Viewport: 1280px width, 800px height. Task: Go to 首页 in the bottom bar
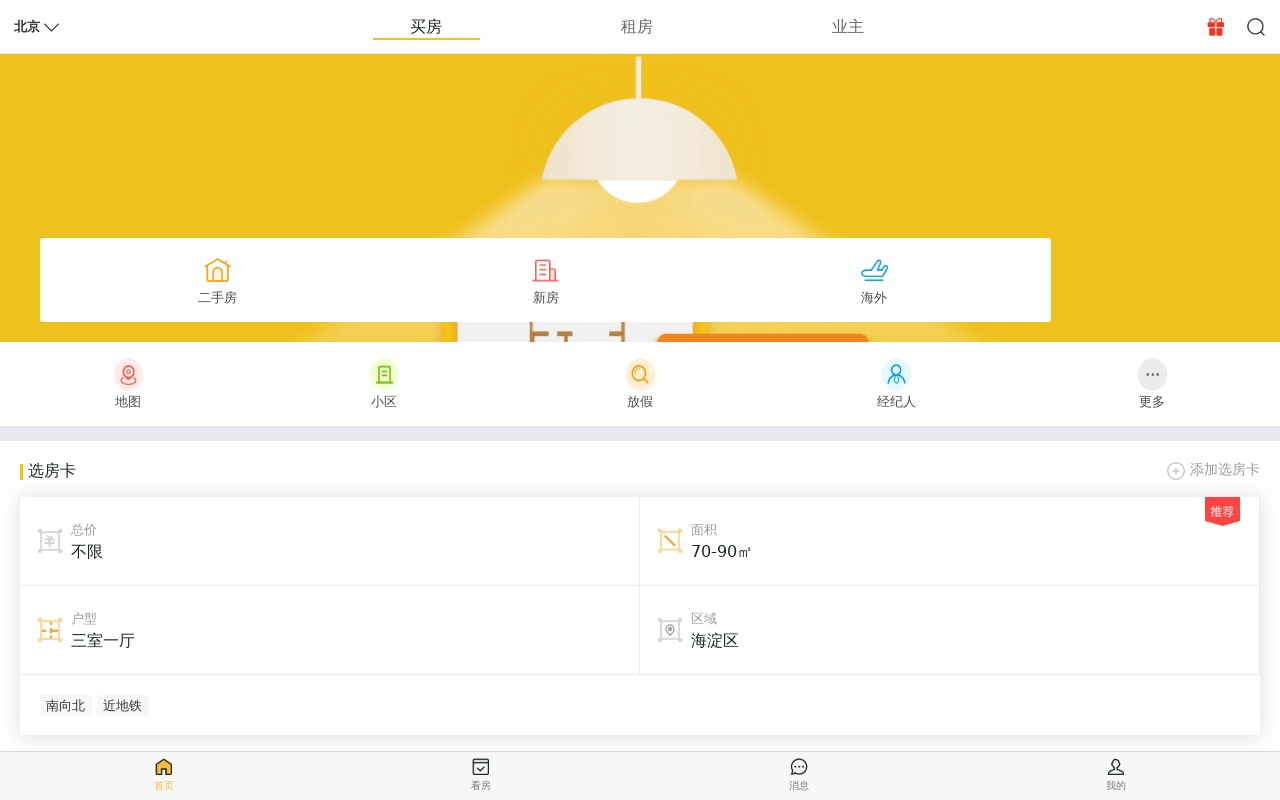(164, 775)
